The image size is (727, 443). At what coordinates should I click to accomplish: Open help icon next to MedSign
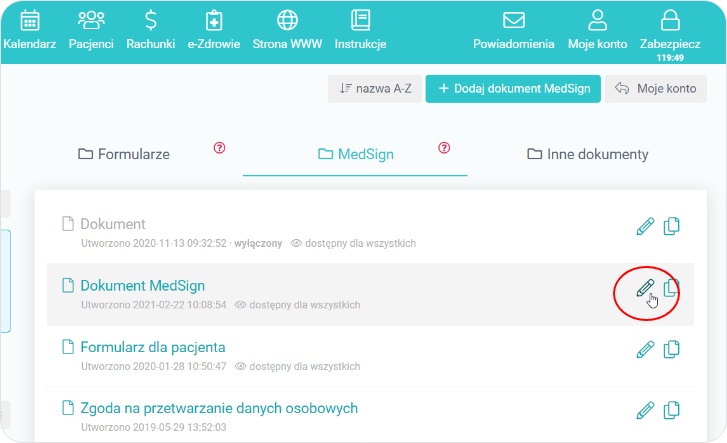coord(444,148)
